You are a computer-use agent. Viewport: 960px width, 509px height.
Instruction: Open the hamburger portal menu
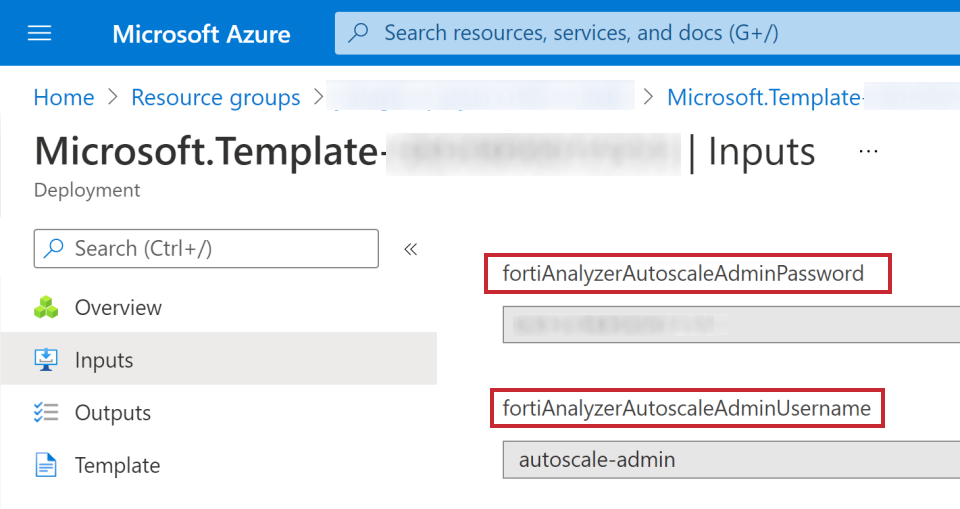(x=39, y=33)
